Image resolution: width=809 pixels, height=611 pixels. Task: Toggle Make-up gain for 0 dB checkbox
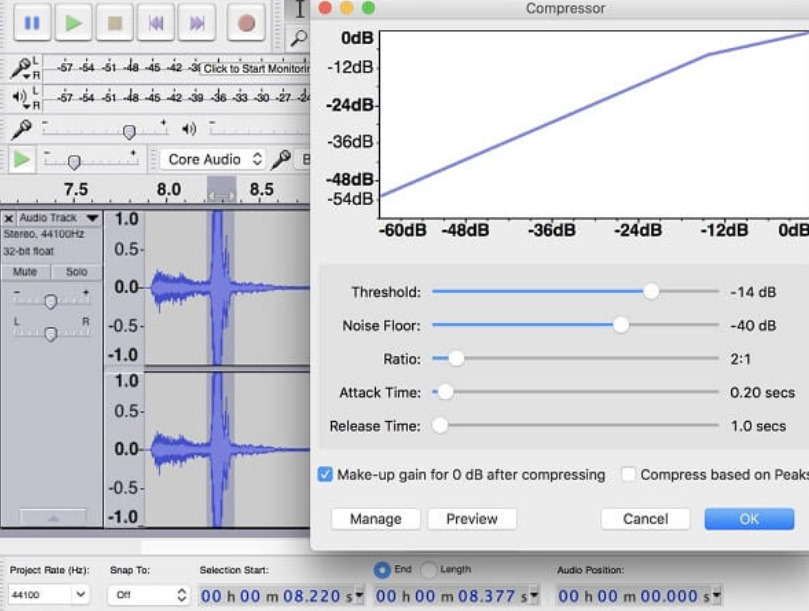tap(325, 474)
